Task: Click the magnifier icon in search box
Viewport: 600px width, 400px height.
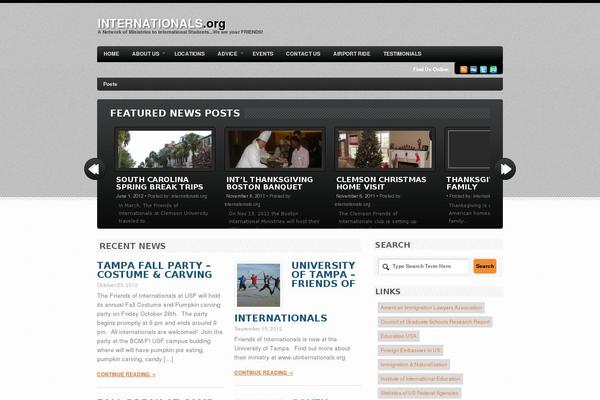Action: point(386,267)
